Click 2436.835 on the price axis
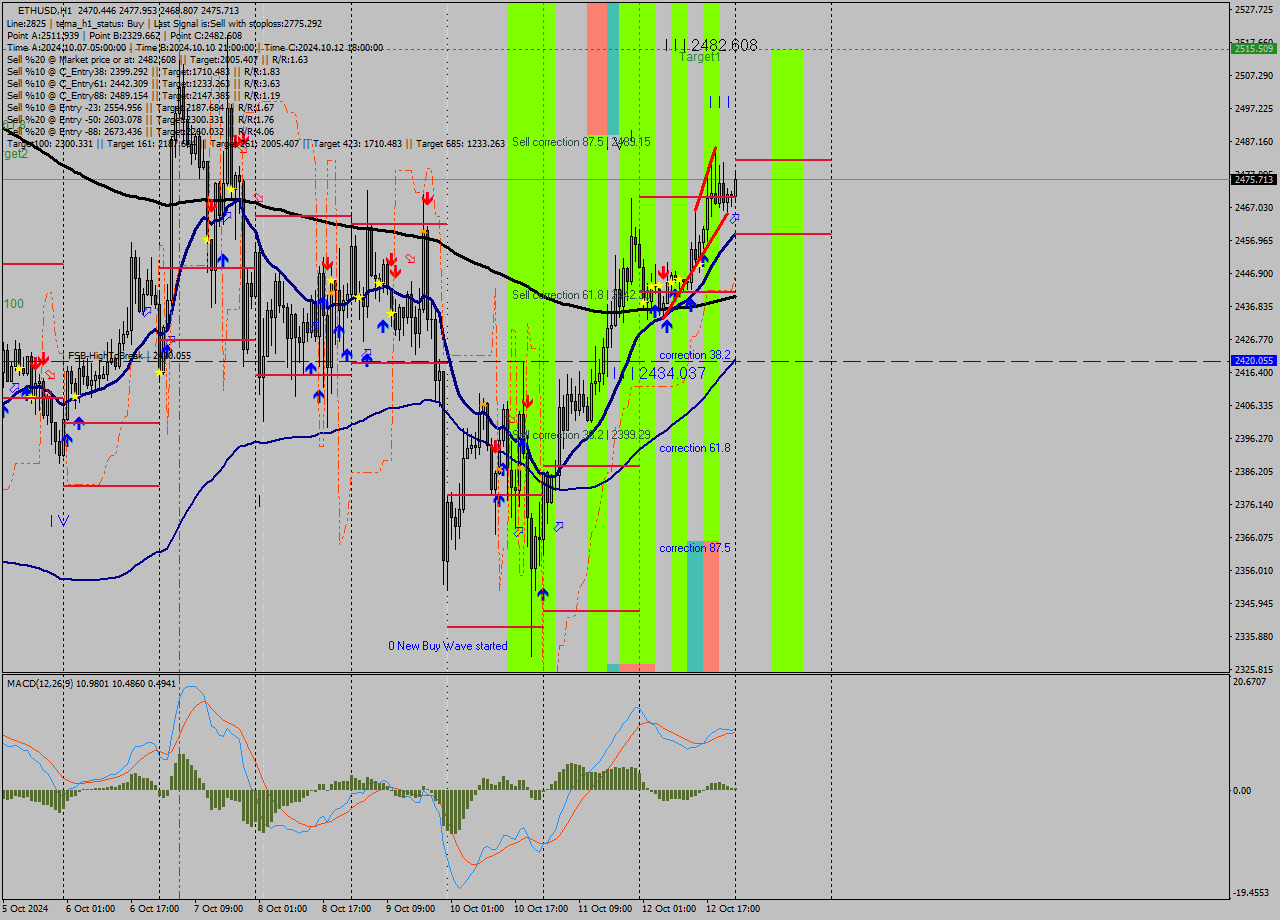 [x=1254, y=306]
